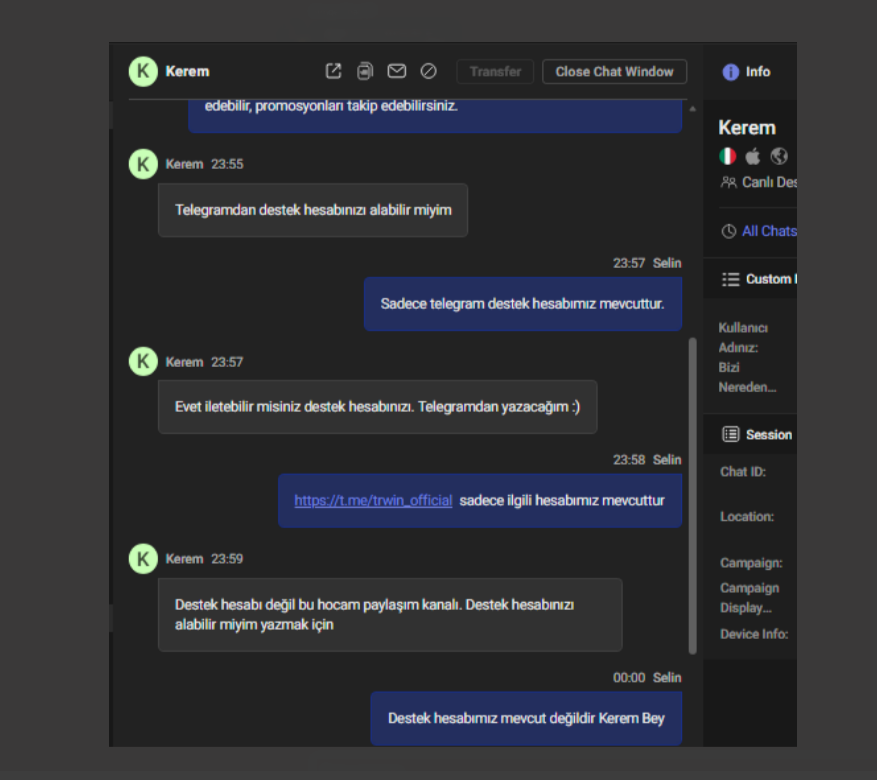This screenshot has width=877, height=780.
Task: Open the Info tab
Action: pos(747,72)
